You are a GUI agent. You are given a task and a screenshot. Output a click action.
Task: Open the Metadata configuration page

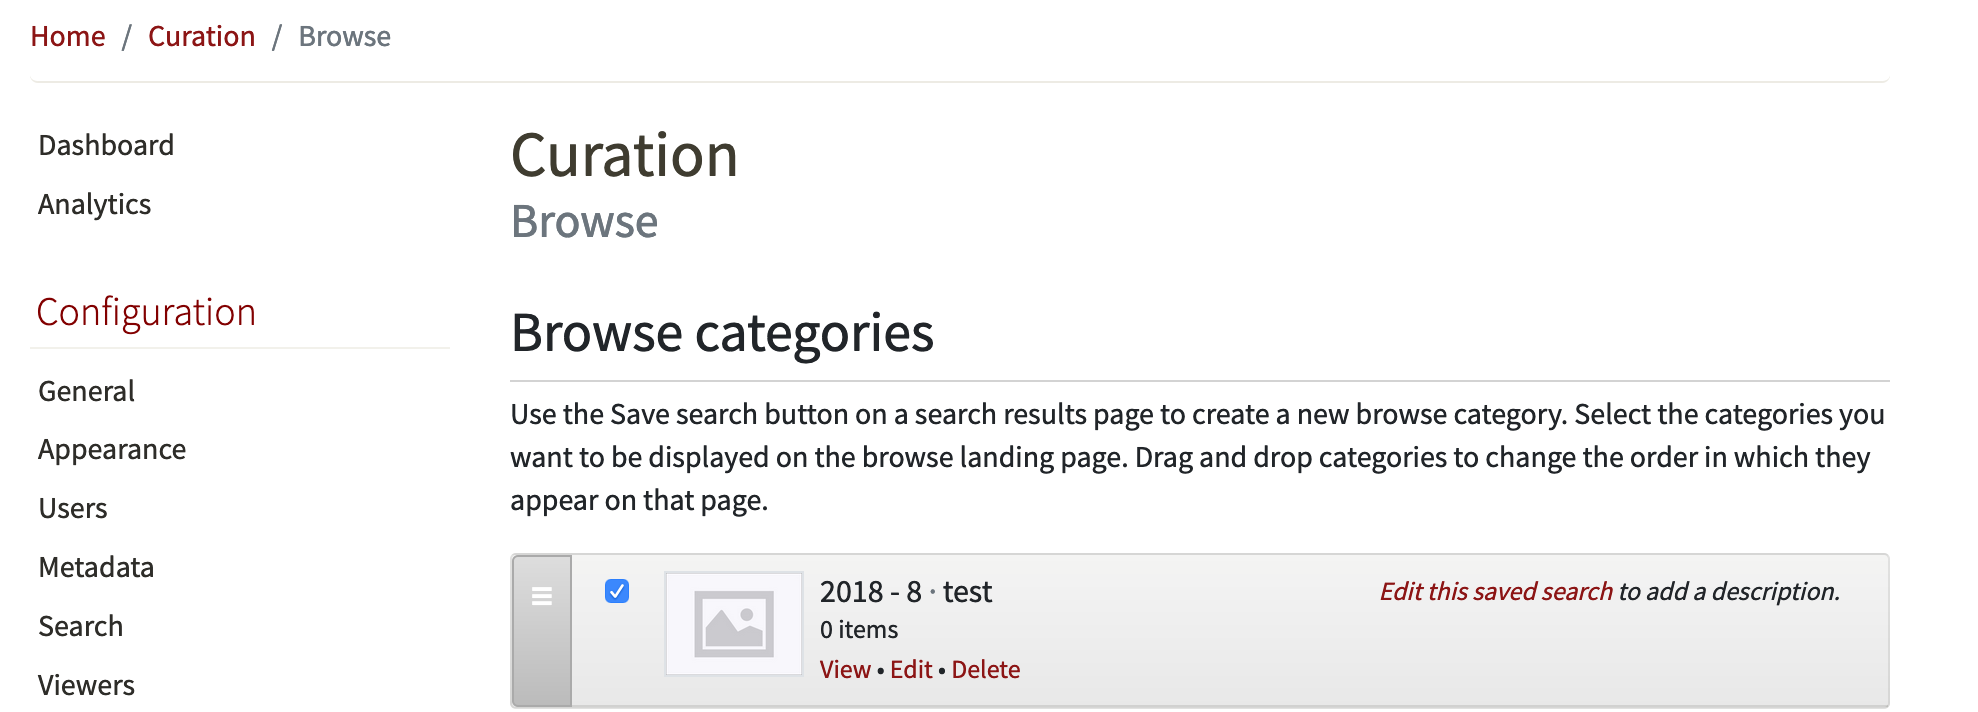[95, 567]
